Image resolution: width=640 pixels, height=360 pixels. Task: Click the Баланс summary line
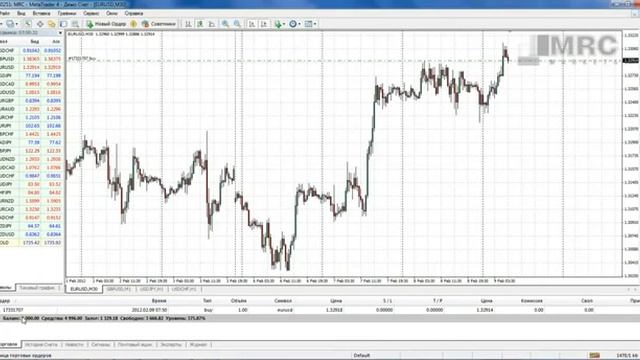tap(320, 318)
